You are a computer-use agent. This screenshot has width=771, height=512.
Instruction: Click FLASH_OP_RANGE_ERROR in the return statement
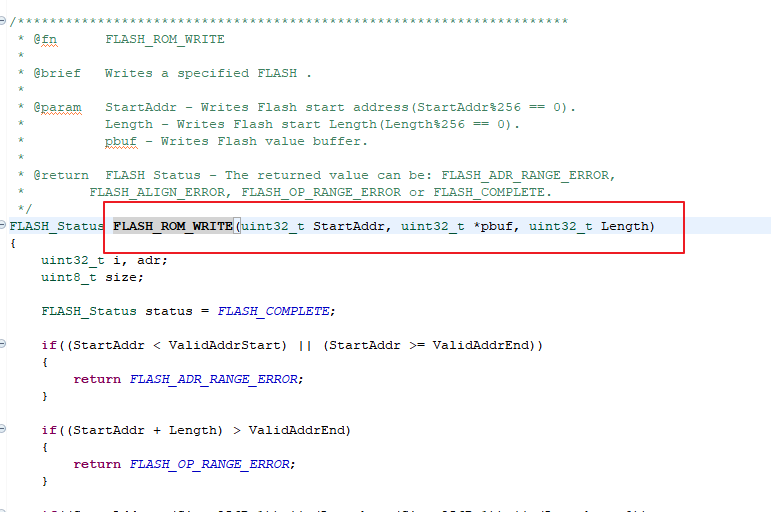209,464
